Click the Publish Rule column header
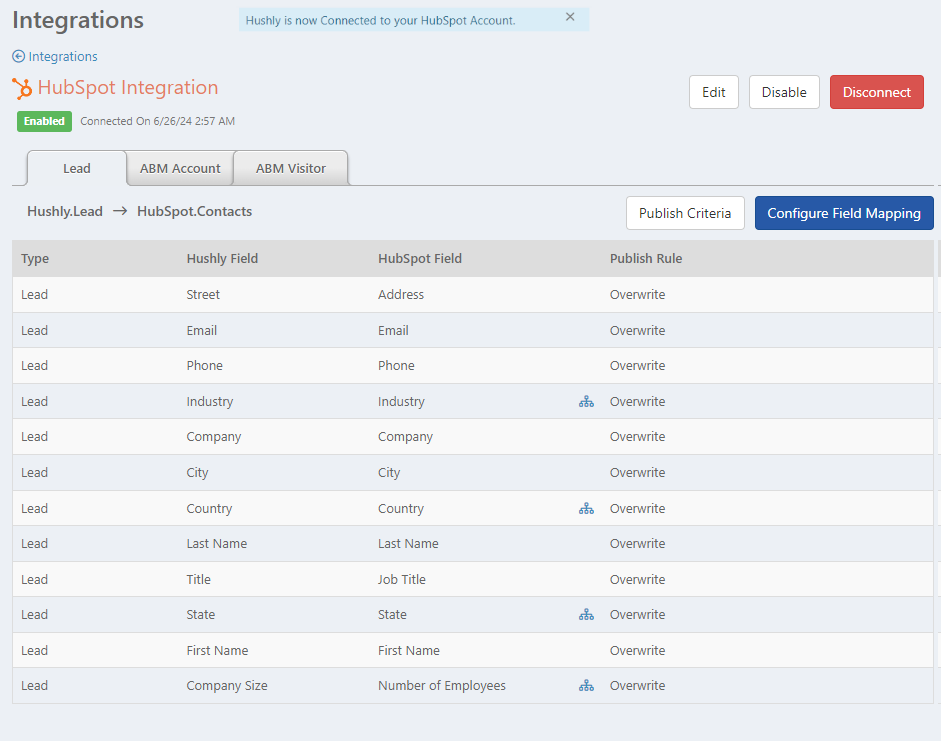 click(646, 259)
